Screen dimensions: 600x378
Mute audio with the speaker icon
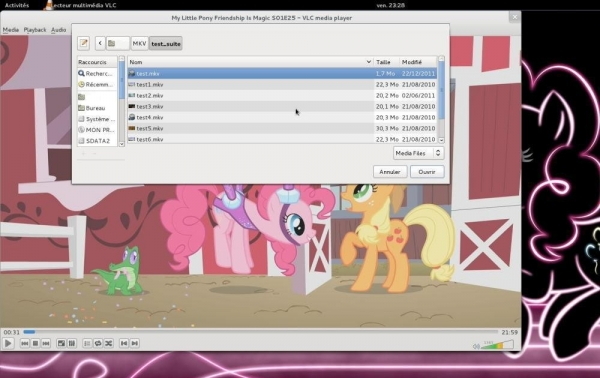coord(476,346)
